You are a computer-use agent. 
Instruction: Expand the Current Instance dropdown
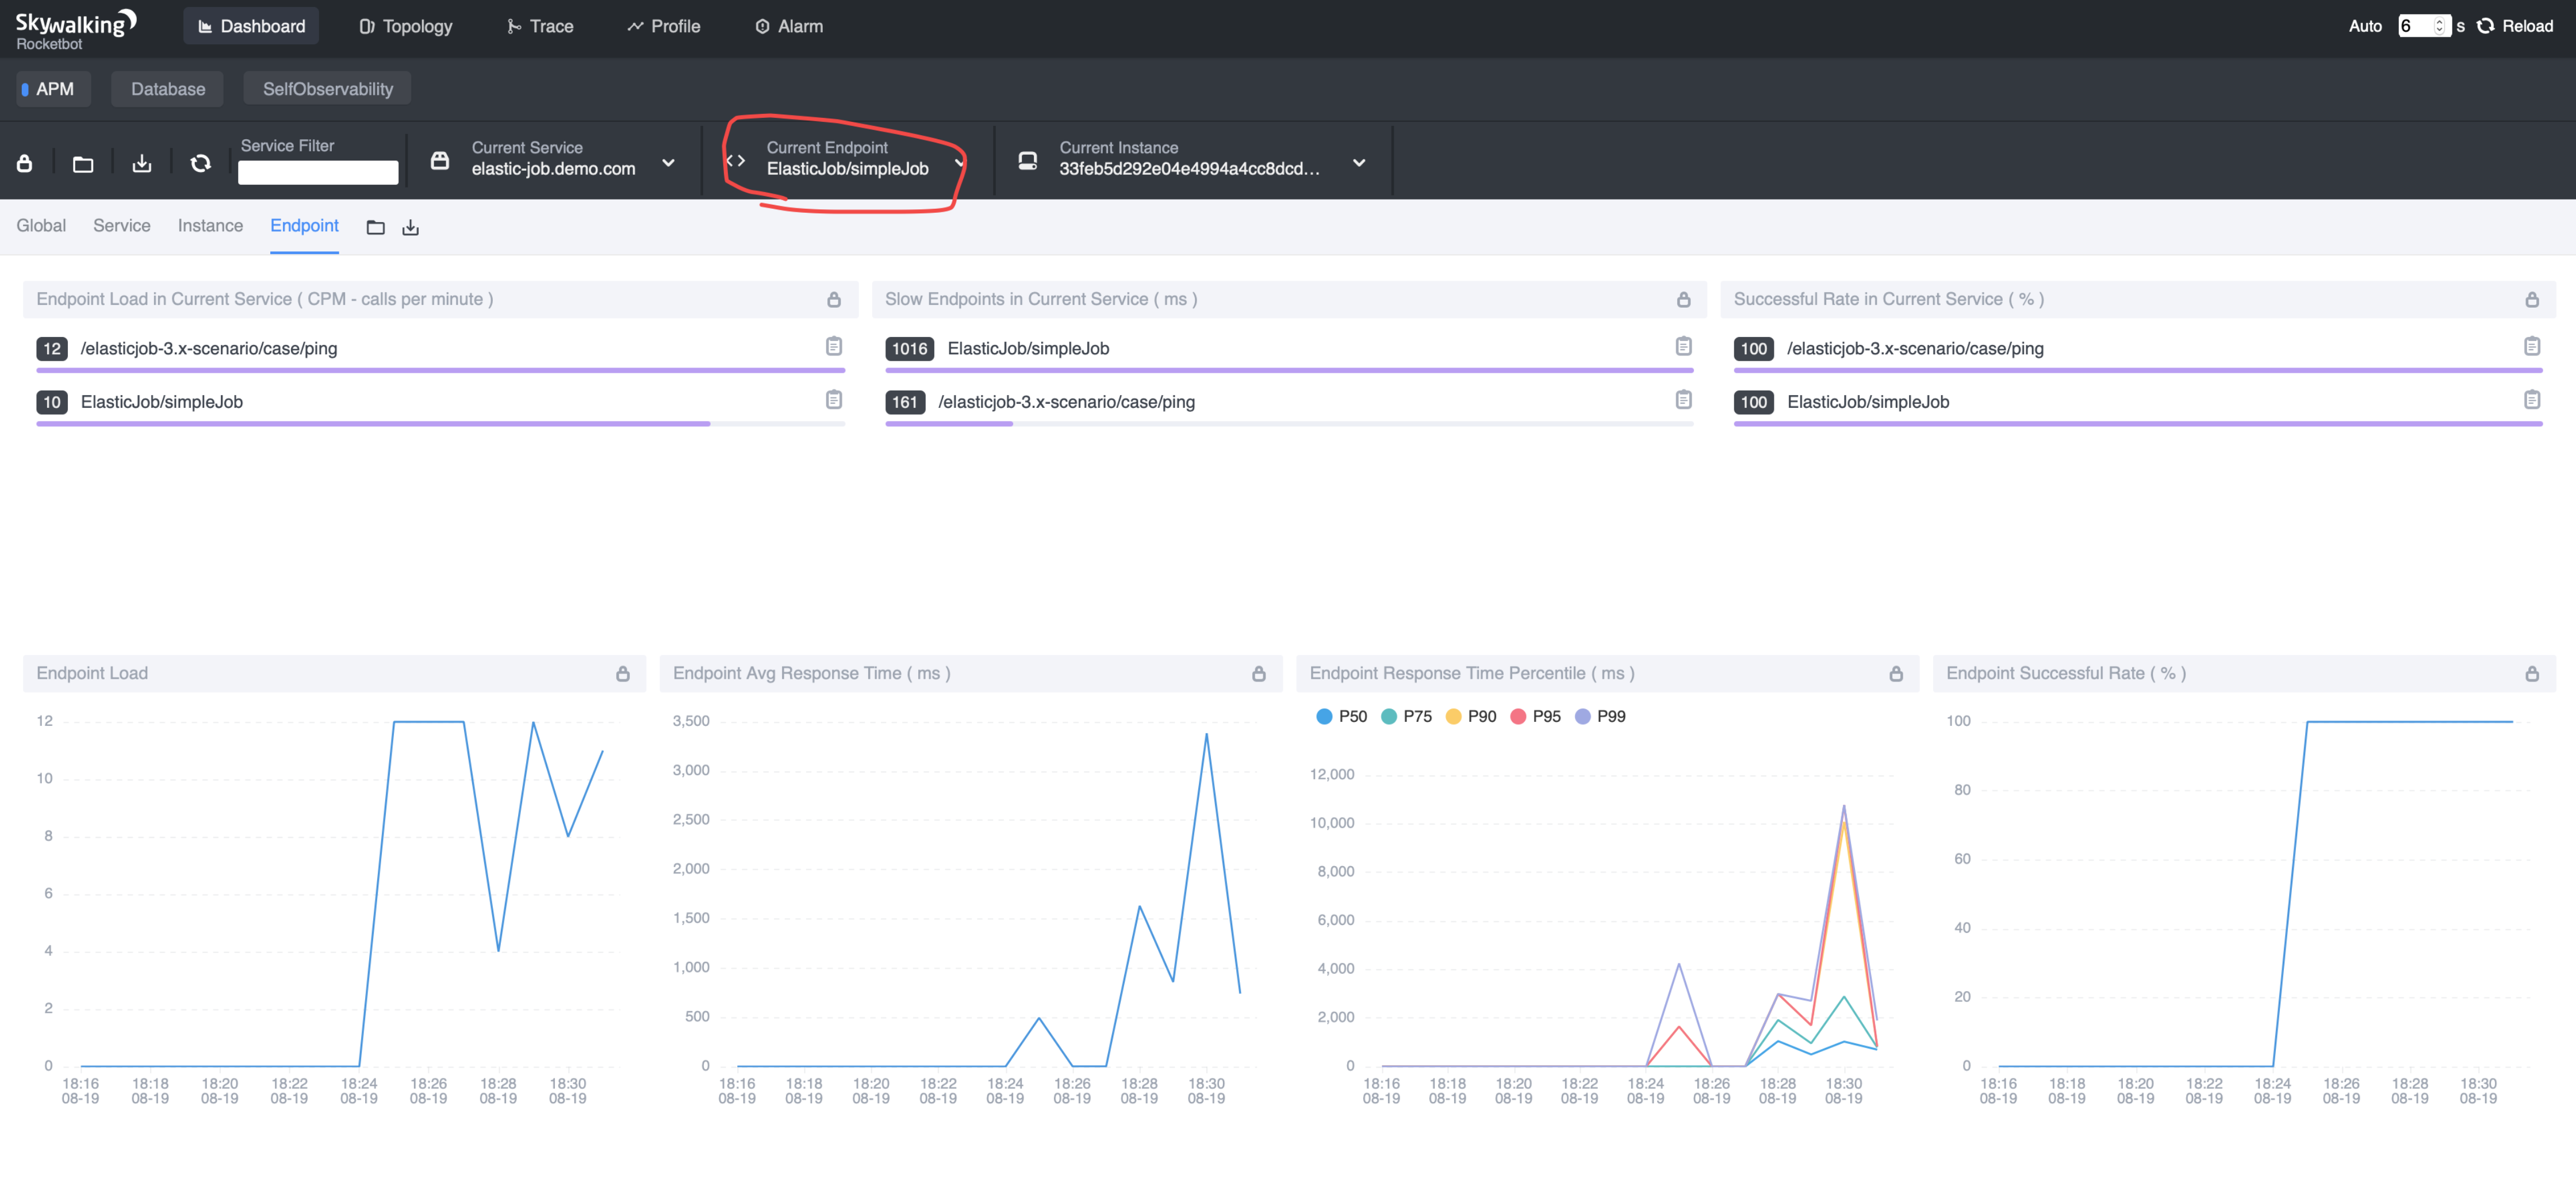pos(1358,162)
